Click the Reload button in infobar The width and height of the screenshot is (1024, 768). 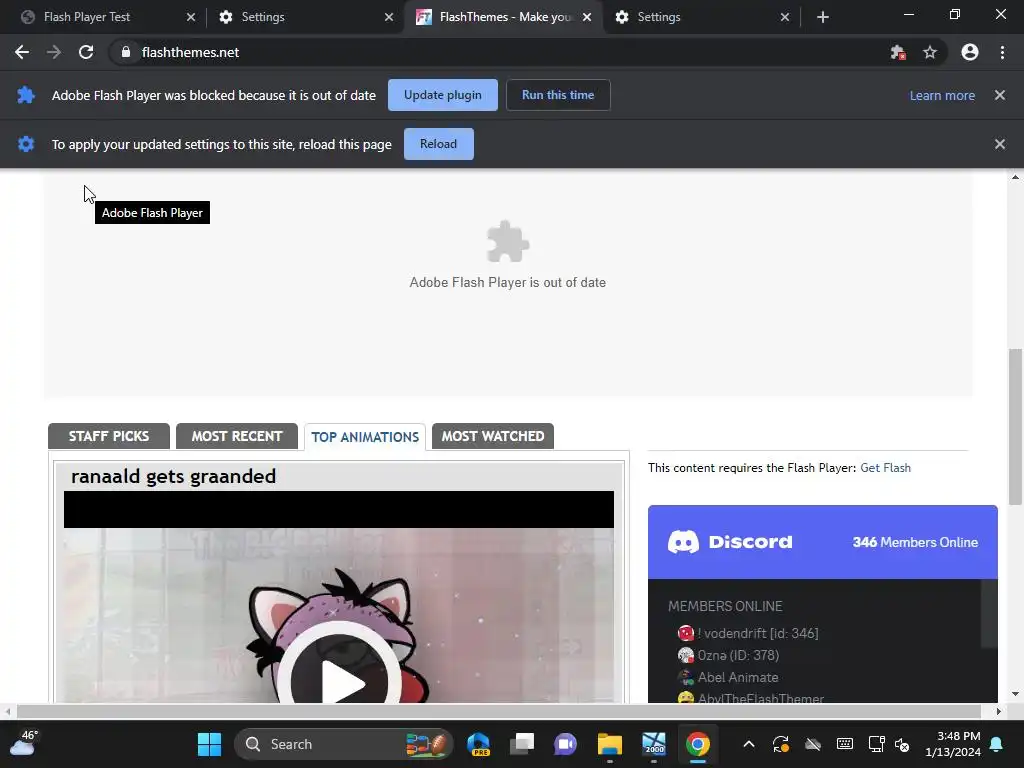[x=438, y=144]
